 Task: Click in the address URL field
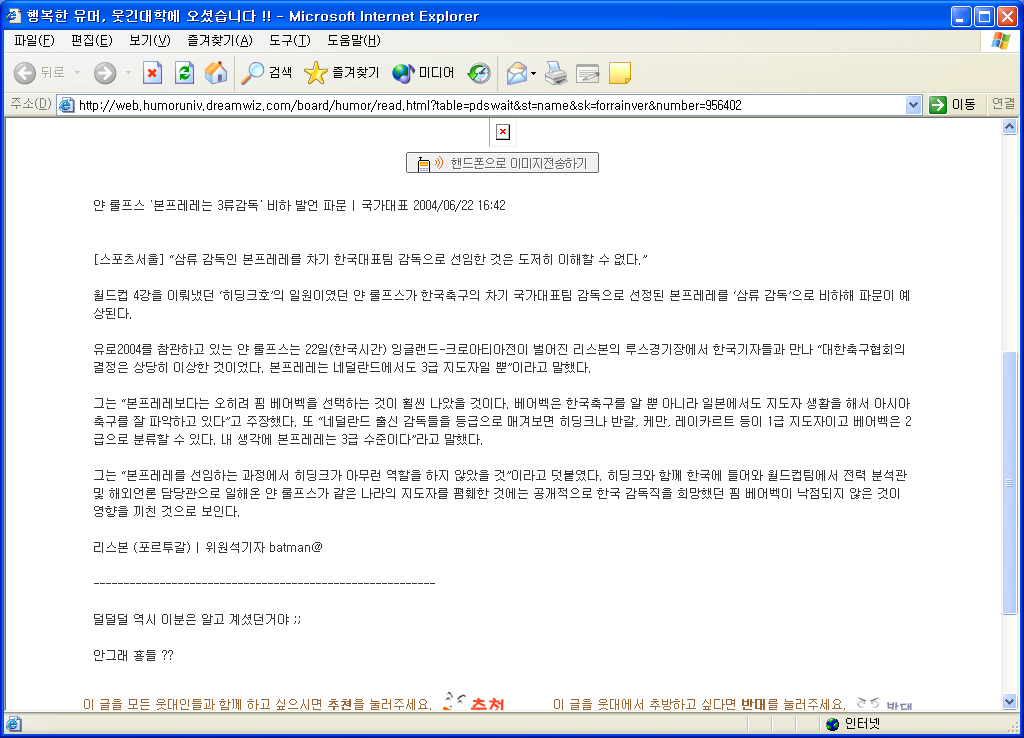click(490, 104)
